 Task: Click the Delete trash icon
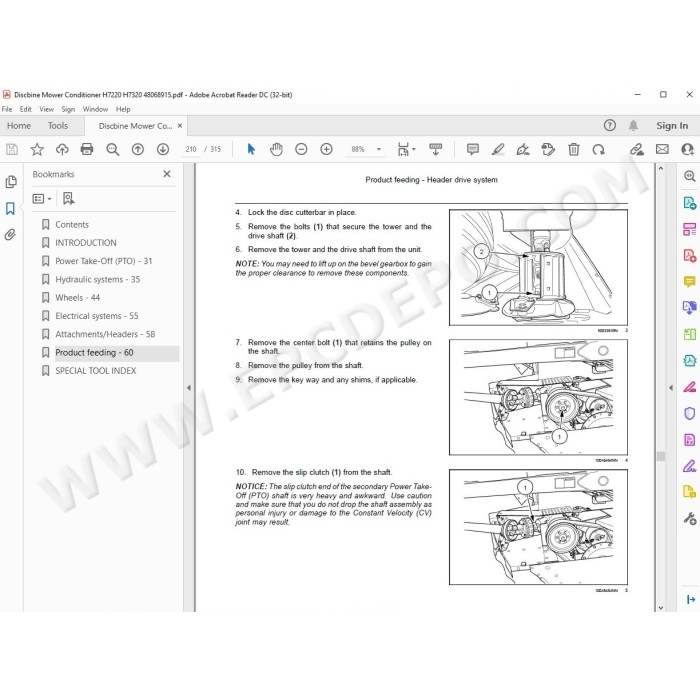tap(574, 149)
